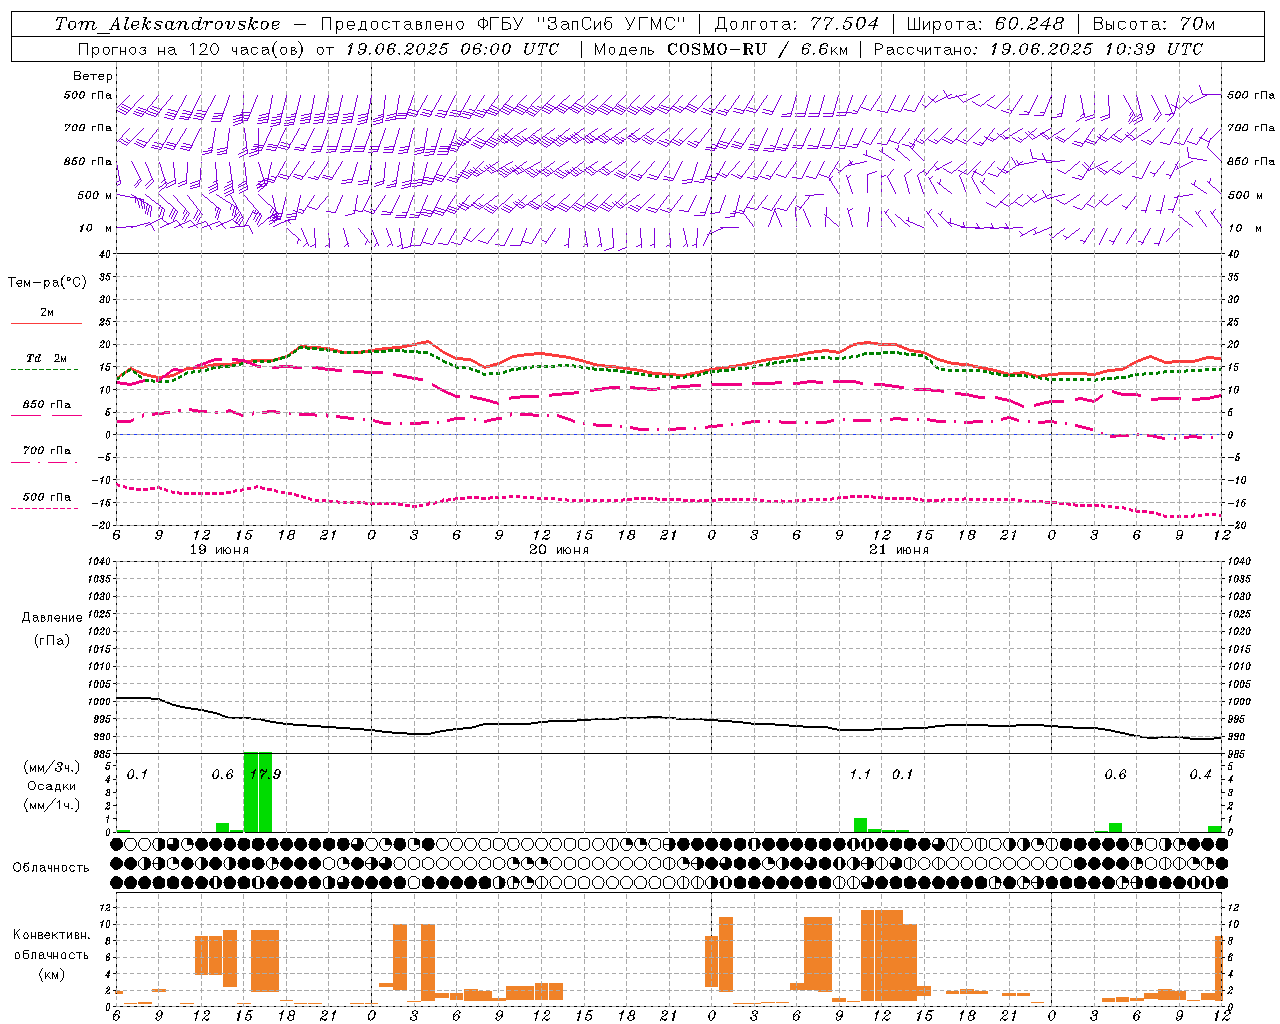Select the (мм/1ч.) precipitation unit label
The width and height of the screenshot is (1280, 1024).
(51, 805)
